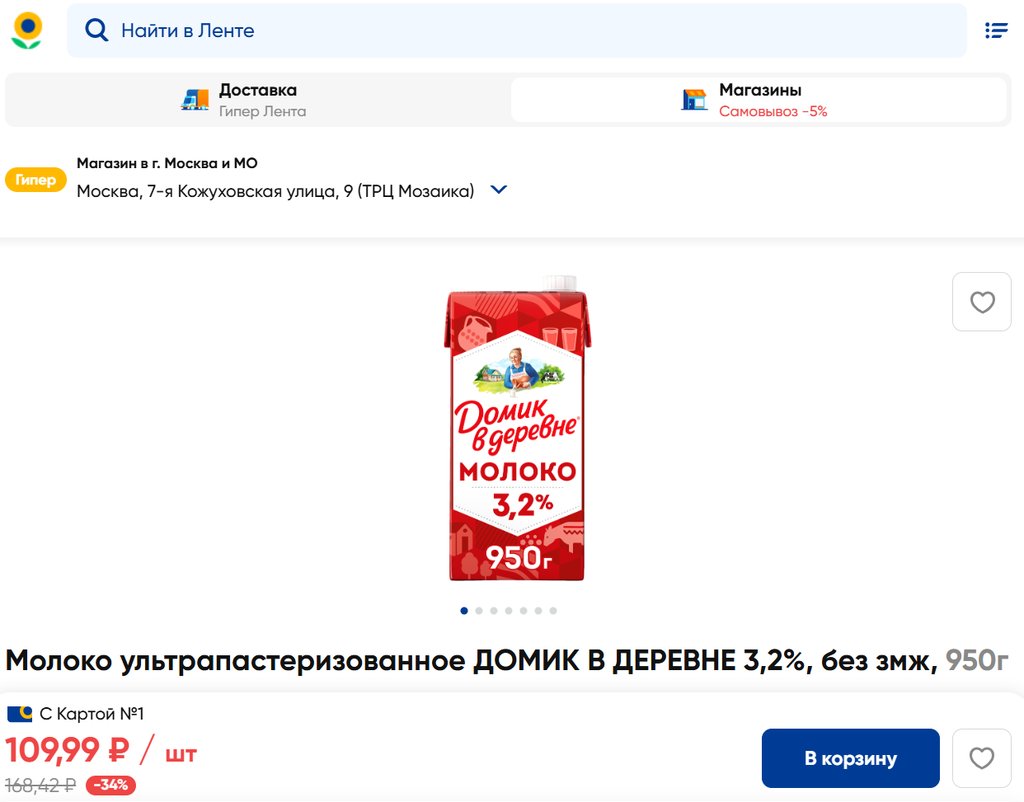This screenshot has width=1024, height=802.
Task: Click the В корзину button
Action: tap(850, 758)
